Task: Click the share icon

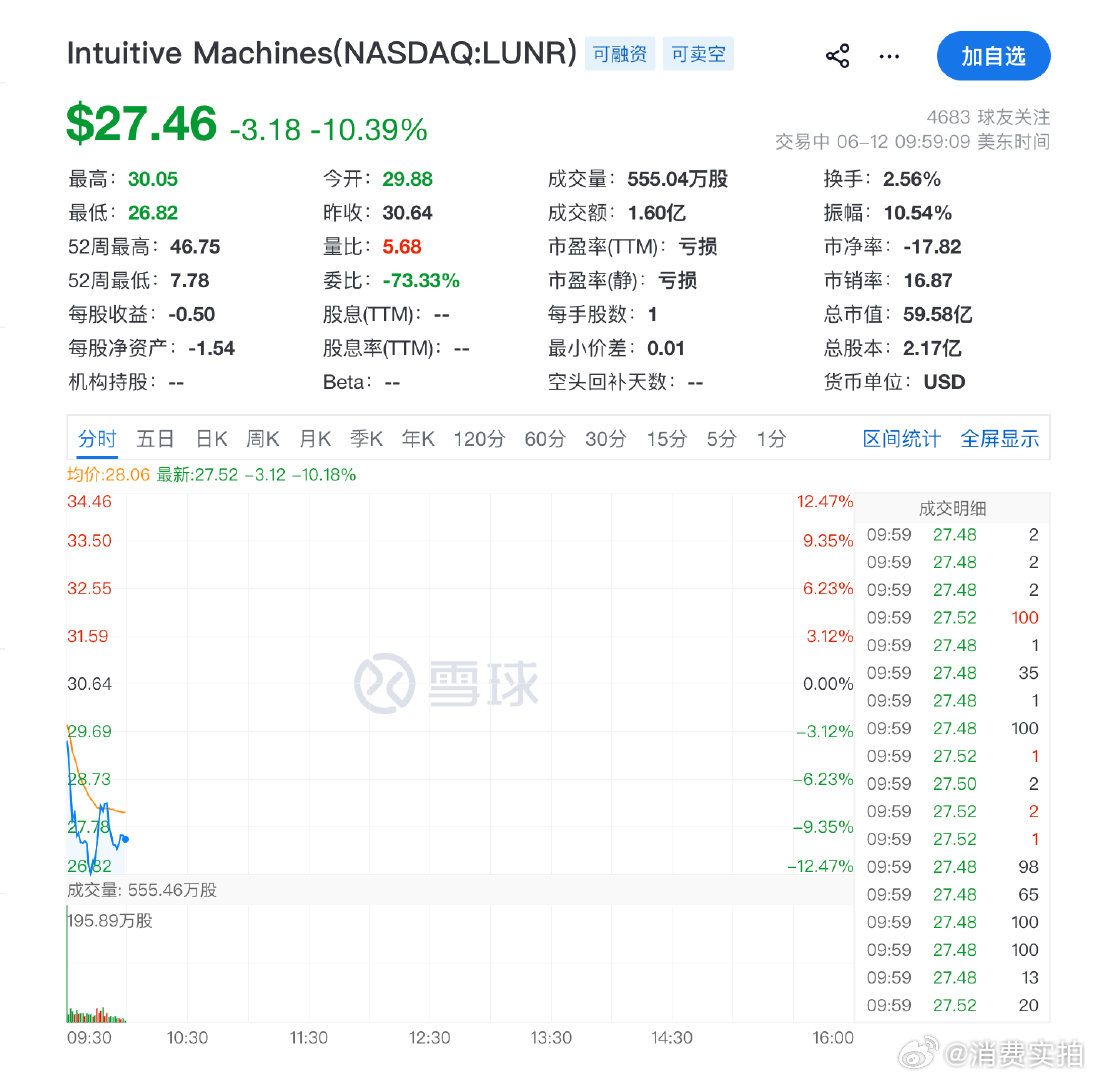Action: point(837,56)
